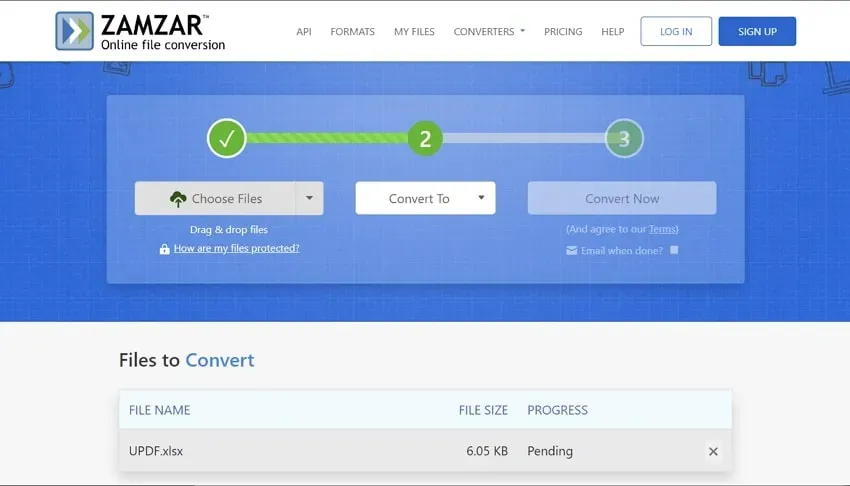
Task: Click the green checkmark step one circle
Action: 227,139
